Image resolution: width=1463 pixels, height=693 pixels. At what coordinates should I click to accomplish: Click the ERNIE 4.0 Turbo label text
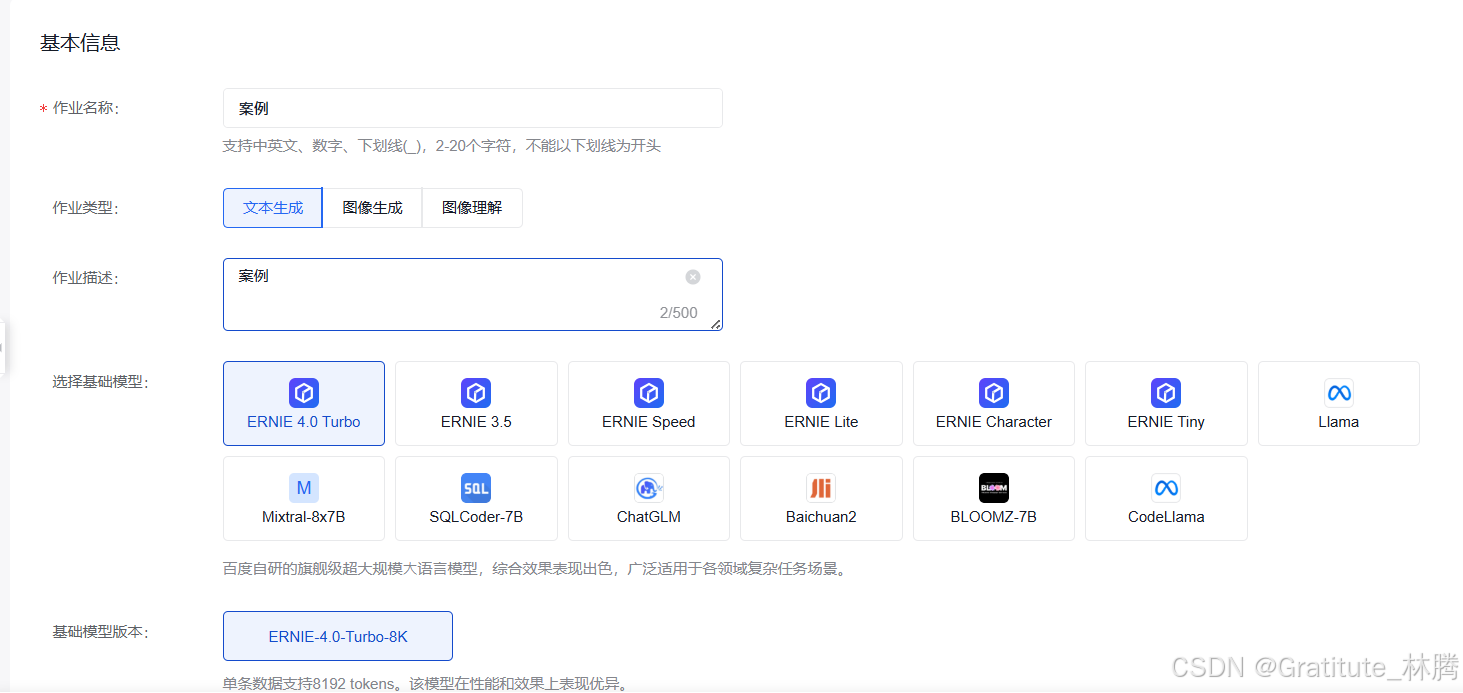304,422
